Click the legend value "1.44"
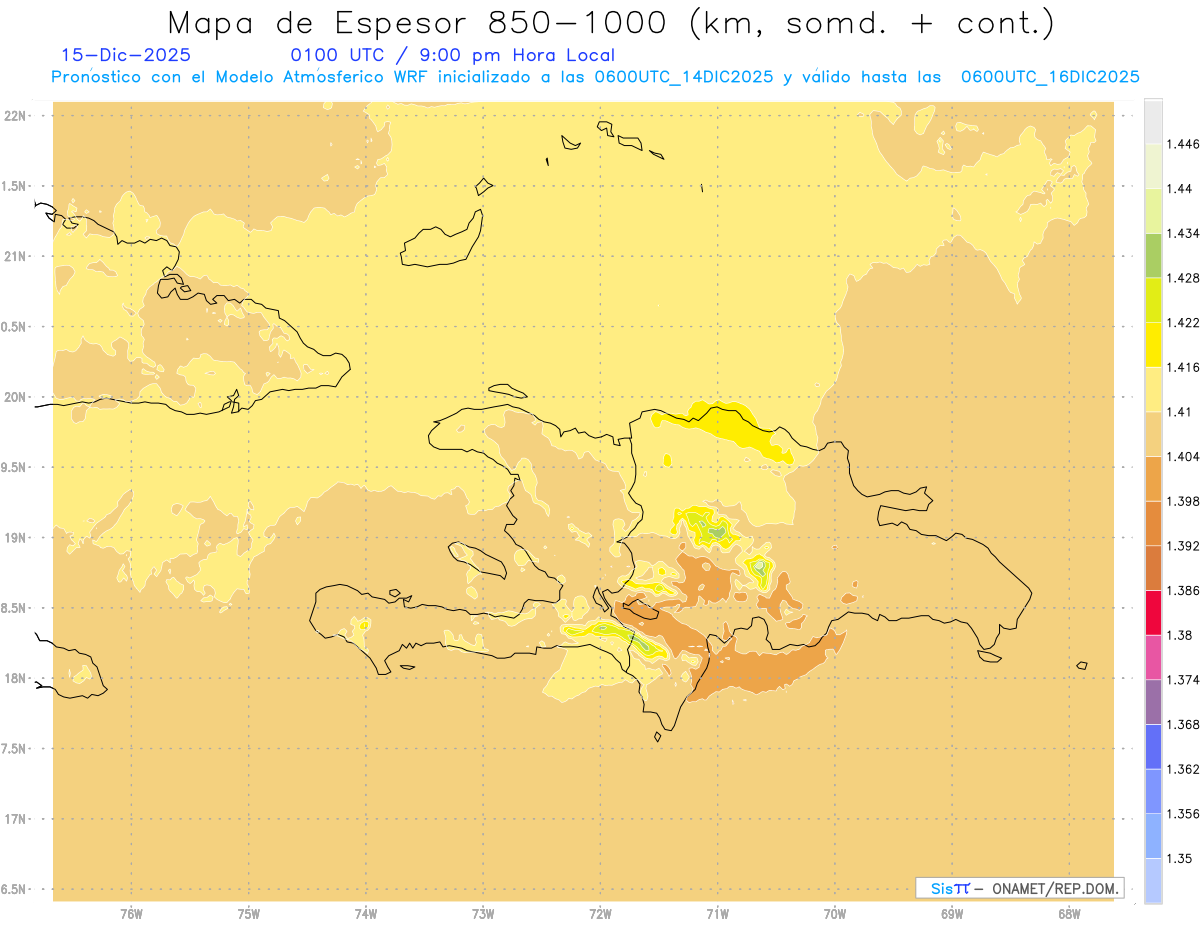Viewport: 1200px width, 927px height. click(1179, 189)
